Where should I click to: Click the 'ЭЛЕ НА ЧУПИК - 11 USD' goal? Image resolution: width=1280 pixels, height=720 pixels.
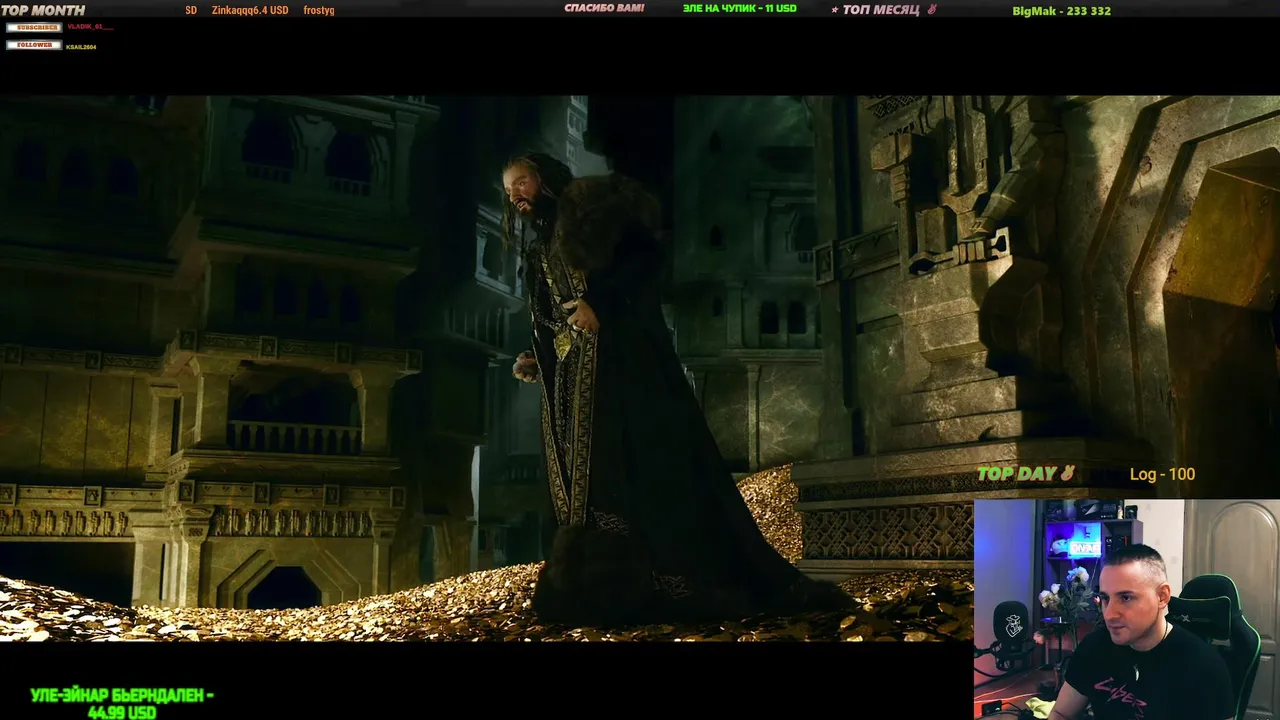[x=740, y=8]
